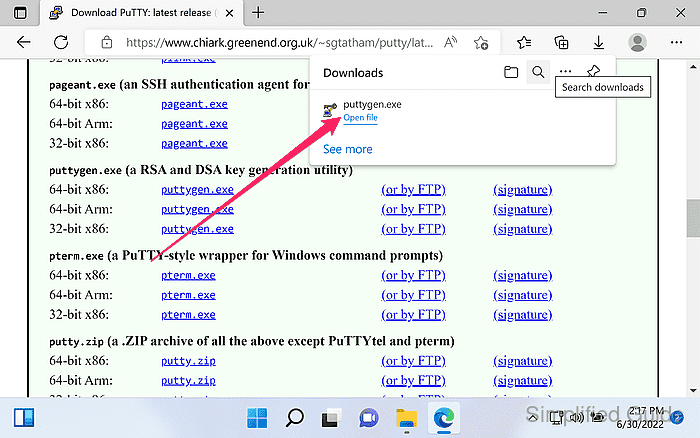Download 64-bit x86 puttygen.exe

197,190
